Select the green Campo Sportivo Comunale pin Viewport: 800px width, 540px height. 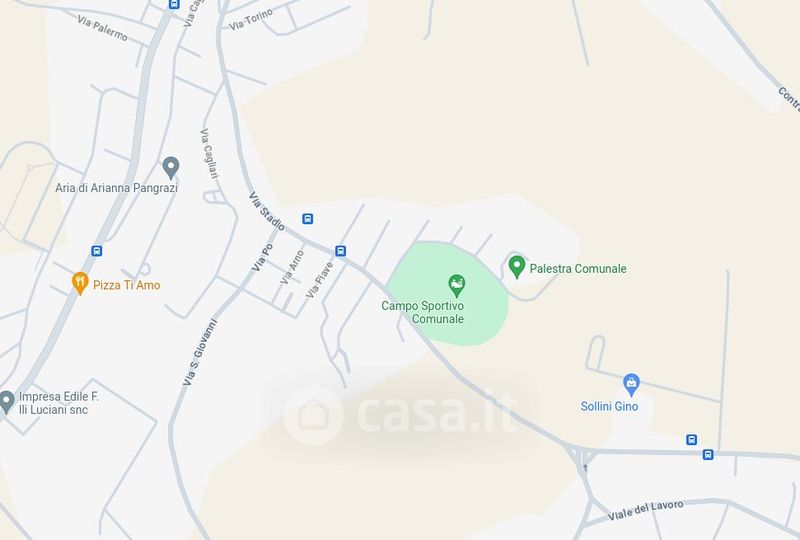pyautogui.click(x=457, y=286)
